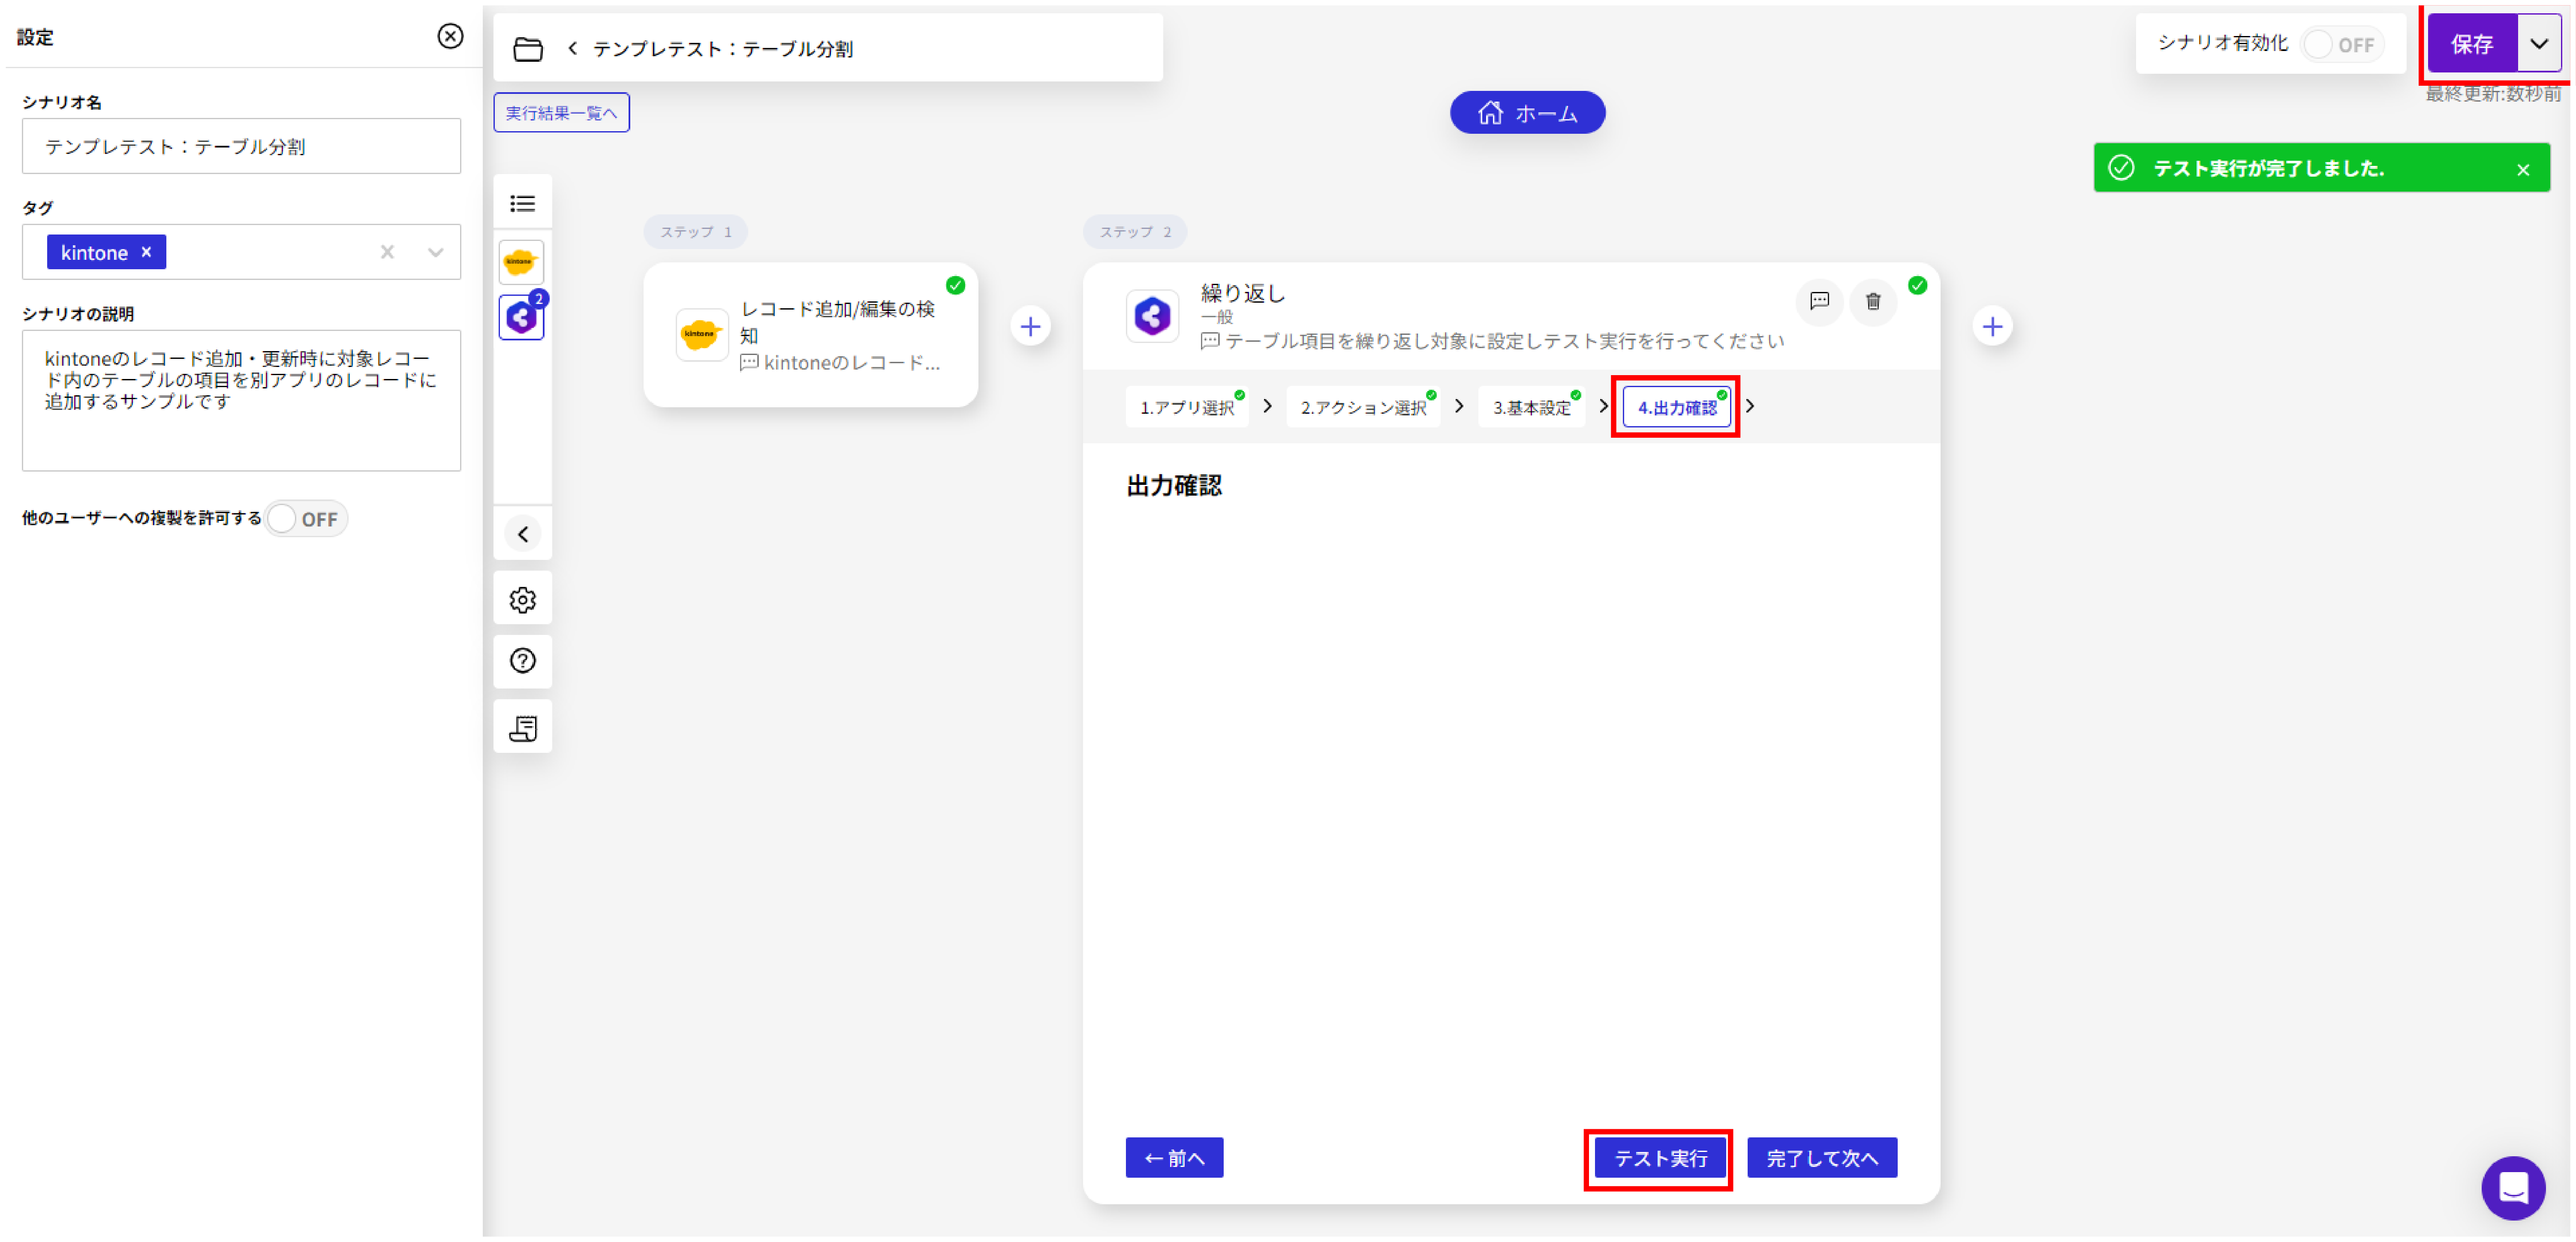
Task: Switch to 1.アプリ選択 tab
Action: [x=1187, y=407]
